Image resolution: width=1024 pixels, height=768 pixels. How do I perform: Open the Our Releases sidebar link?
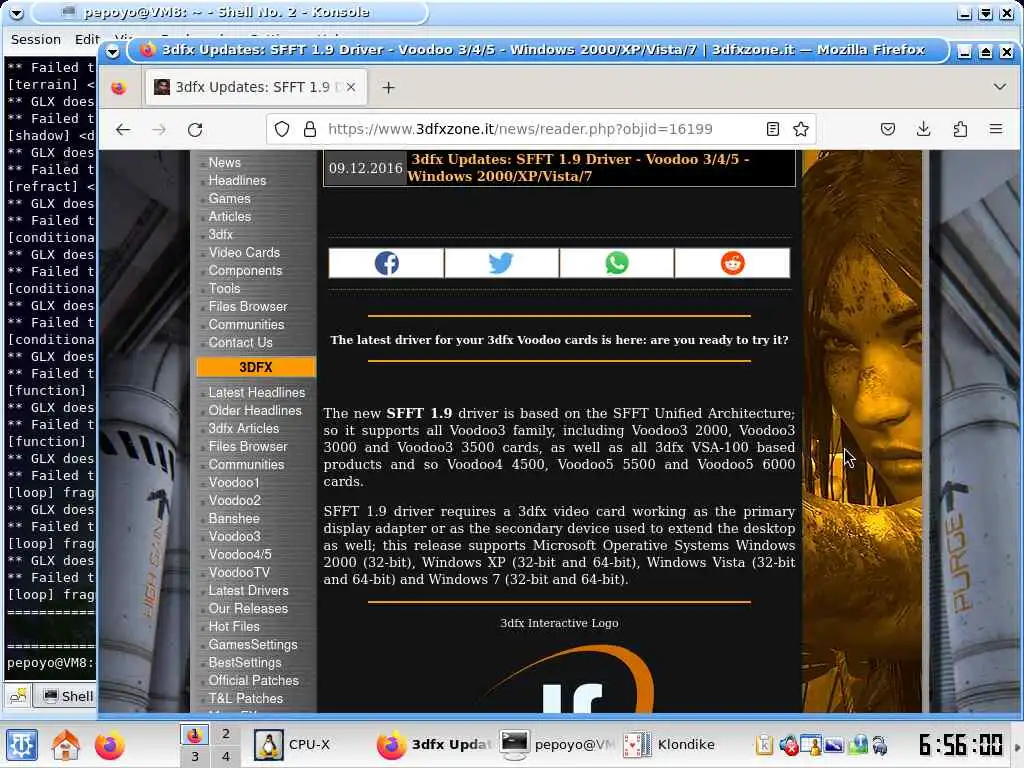pyautogui.click(x=248, y=609)
